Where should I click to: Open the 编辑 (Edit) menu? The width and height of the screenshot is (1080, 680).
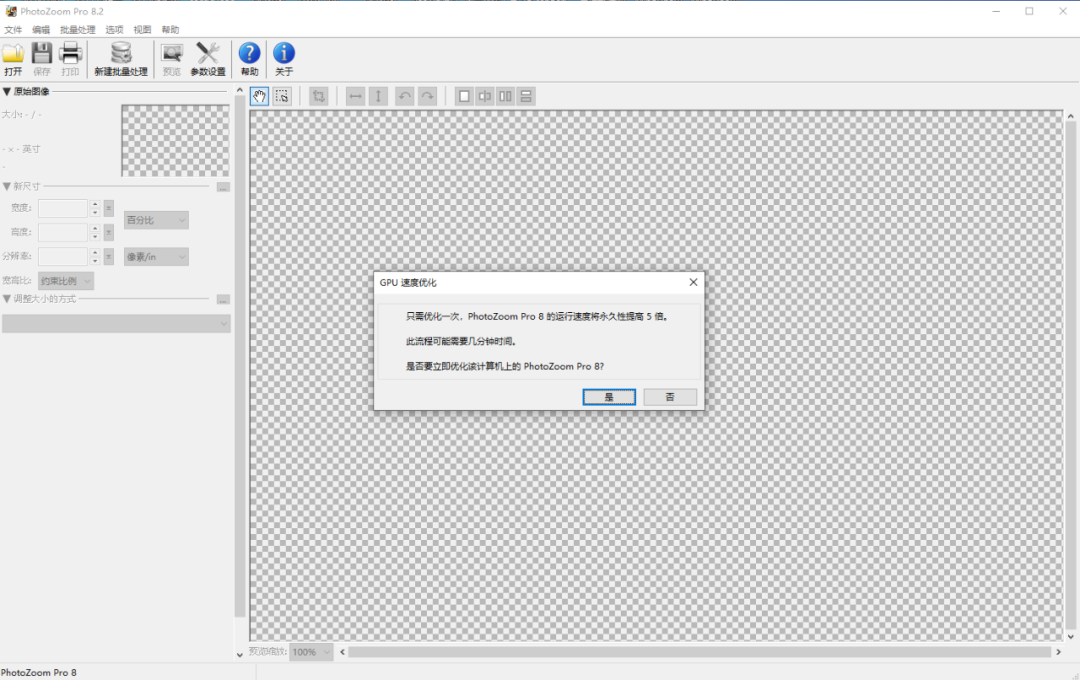point(41,30)
